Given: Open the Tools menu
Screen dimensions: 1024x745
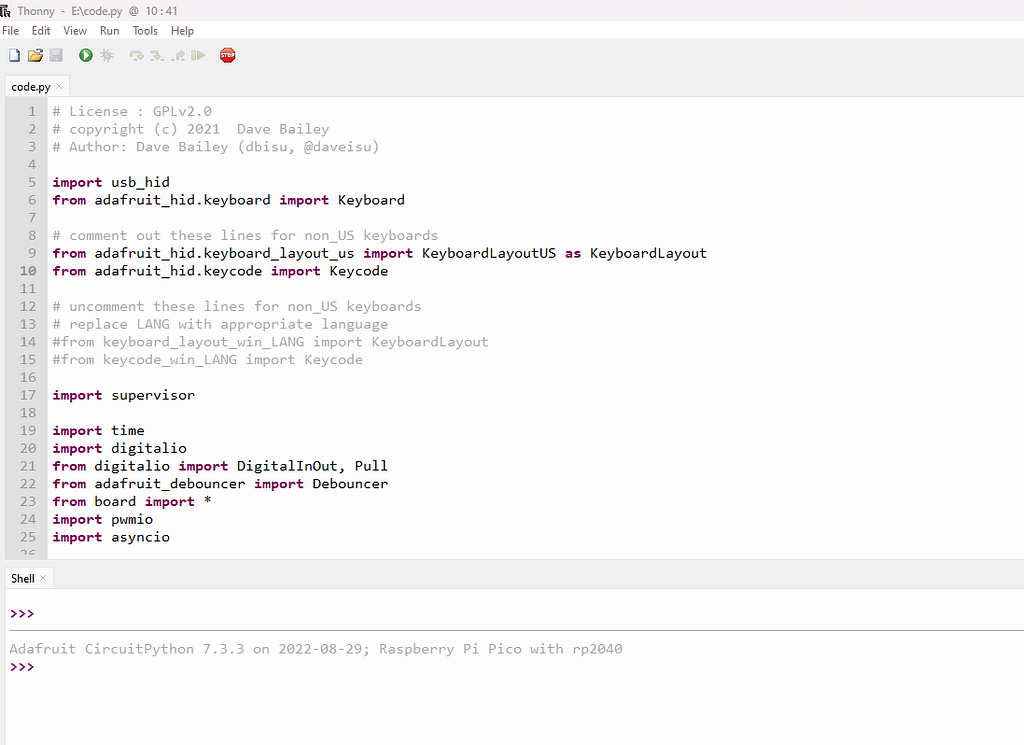Looking at the screenshot, I should click(145, 31).
